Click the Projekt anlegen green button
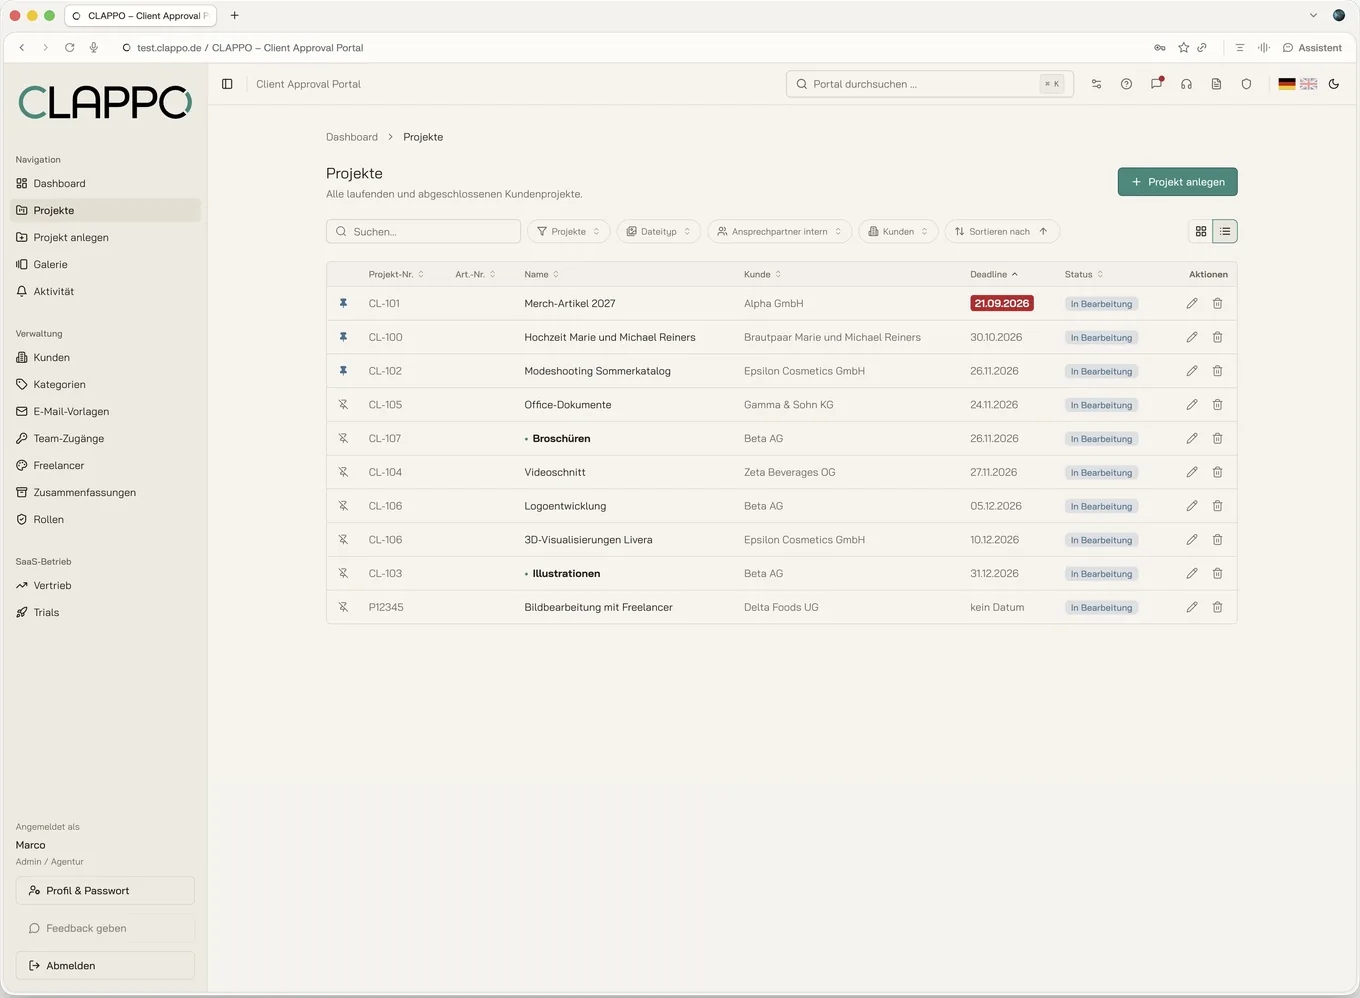The height and width of the screenshot is (998, 1360). pos(1177,182)
